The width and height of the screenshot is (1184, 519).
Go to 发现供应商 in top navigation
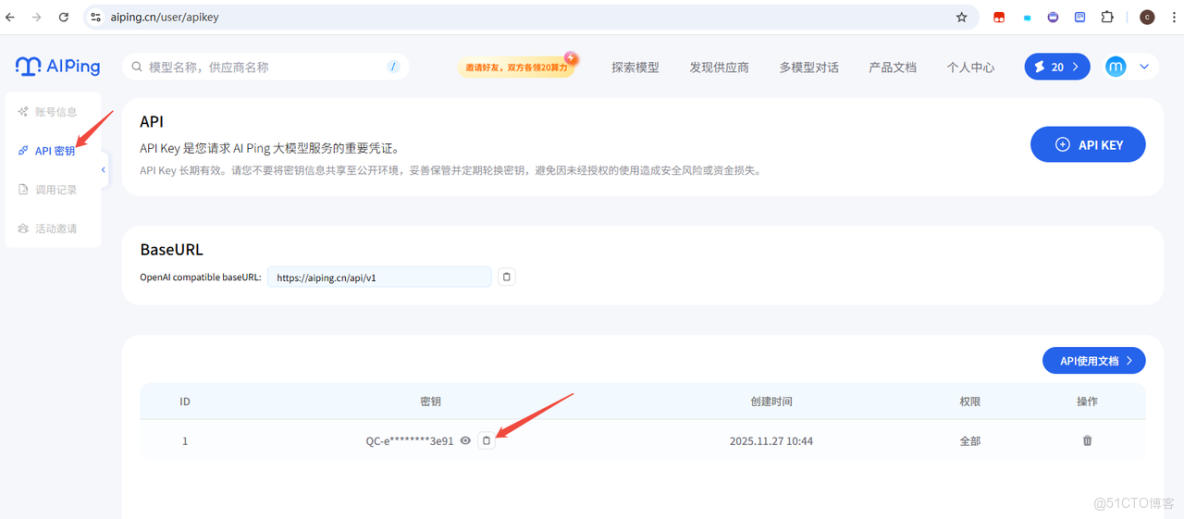point(719,67)
